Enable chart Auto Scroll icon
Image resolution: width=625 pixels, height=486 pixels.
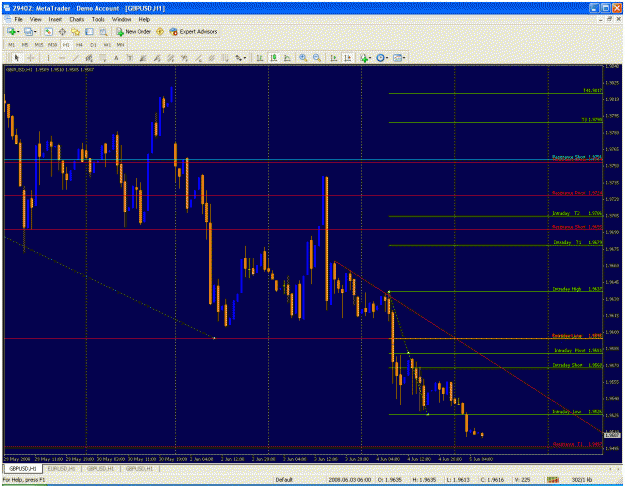[334, 58]
